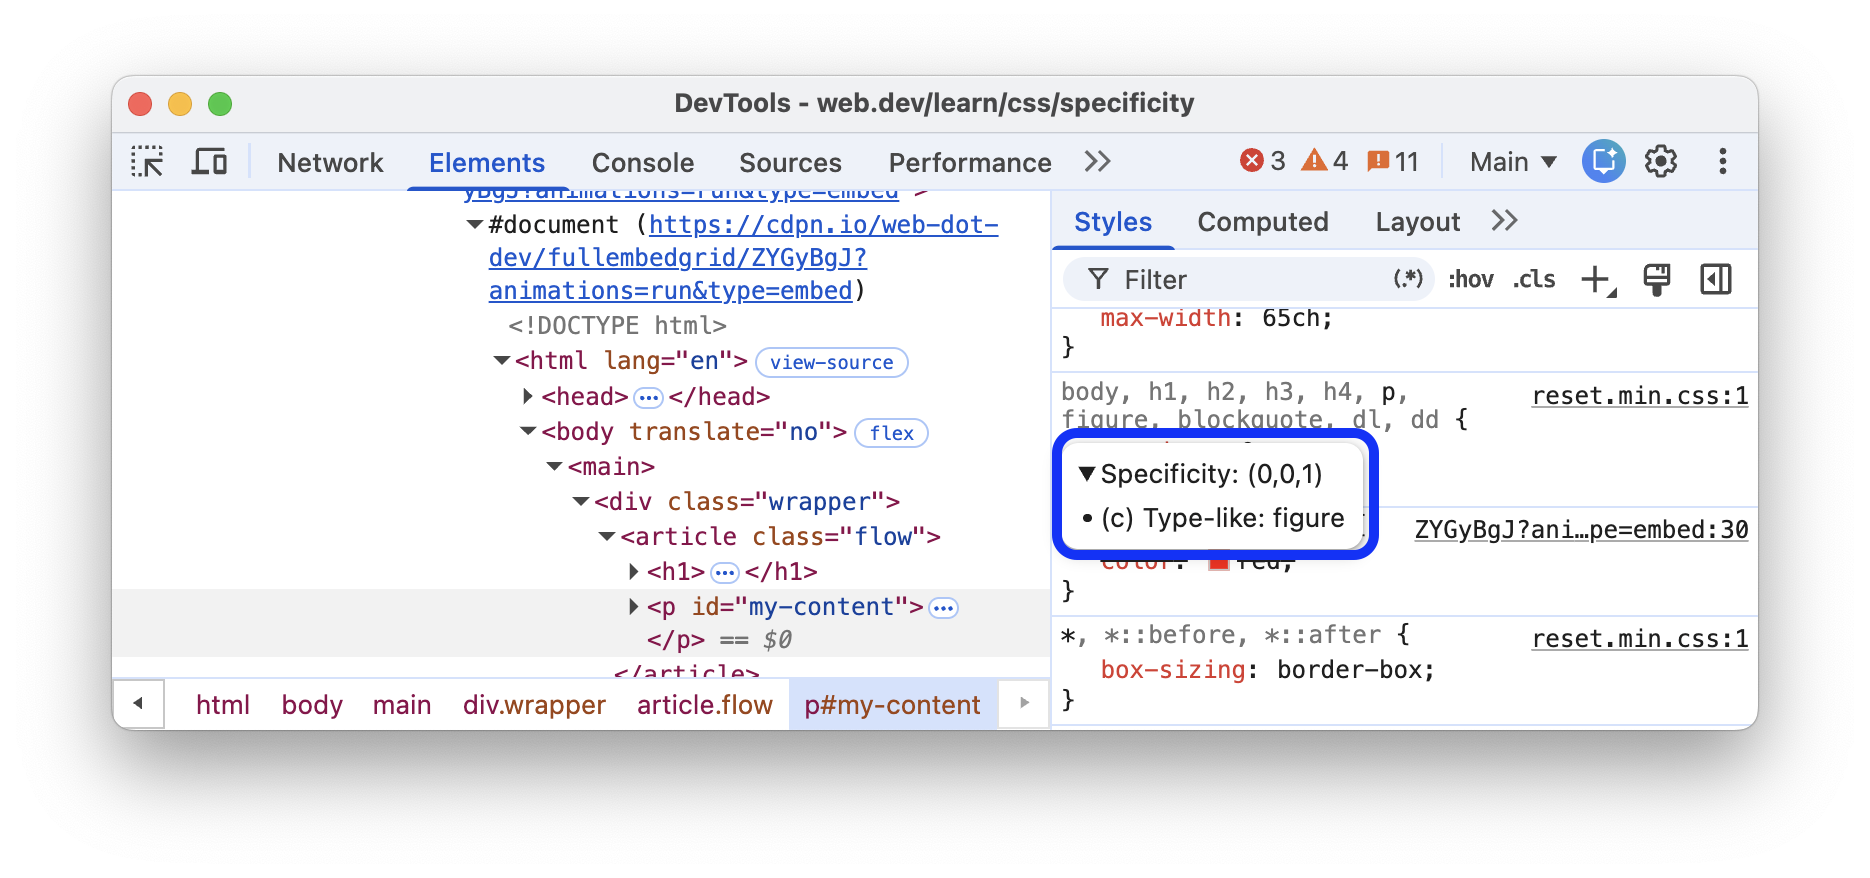Click the filter funnel icon

click(1098, 279)
